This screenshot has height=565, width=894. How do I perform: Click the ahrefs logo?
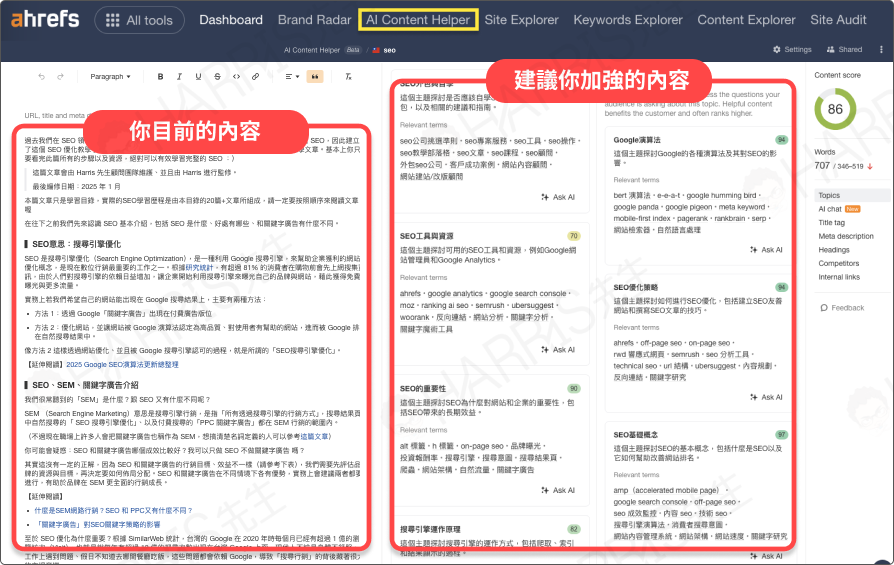tap(45, 19)
